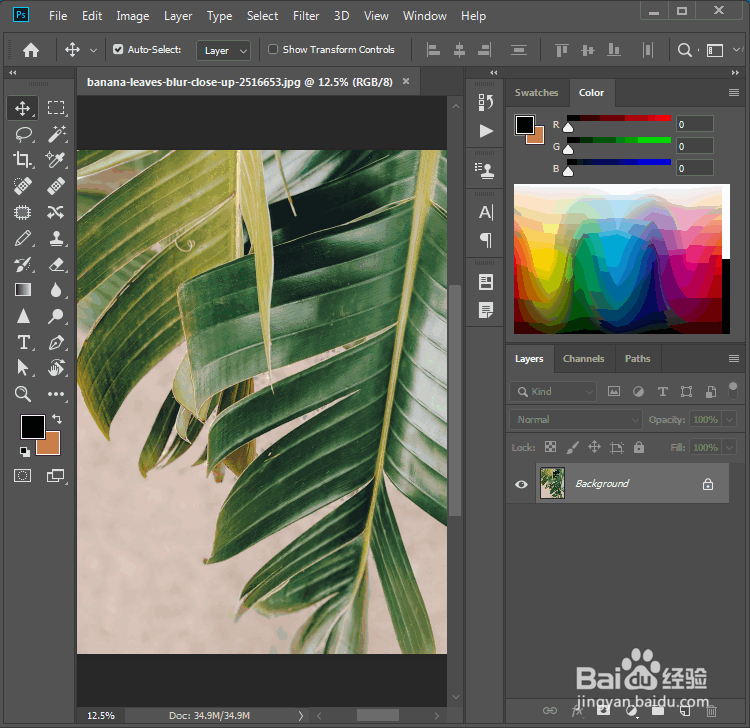Image resolution: width=750 pixels, height=728 pixels.
Task: Open the Layers panel flyout menu
Action: 734,359
